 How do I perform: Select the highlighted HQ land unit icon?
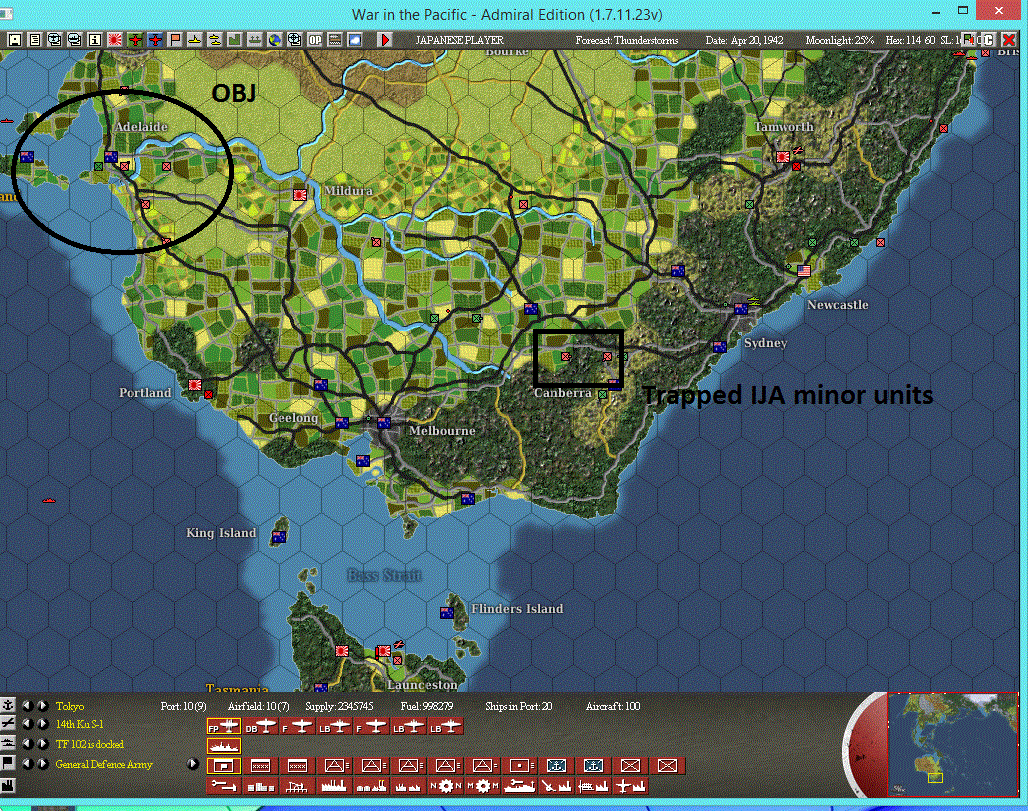[x=224, y=765]
